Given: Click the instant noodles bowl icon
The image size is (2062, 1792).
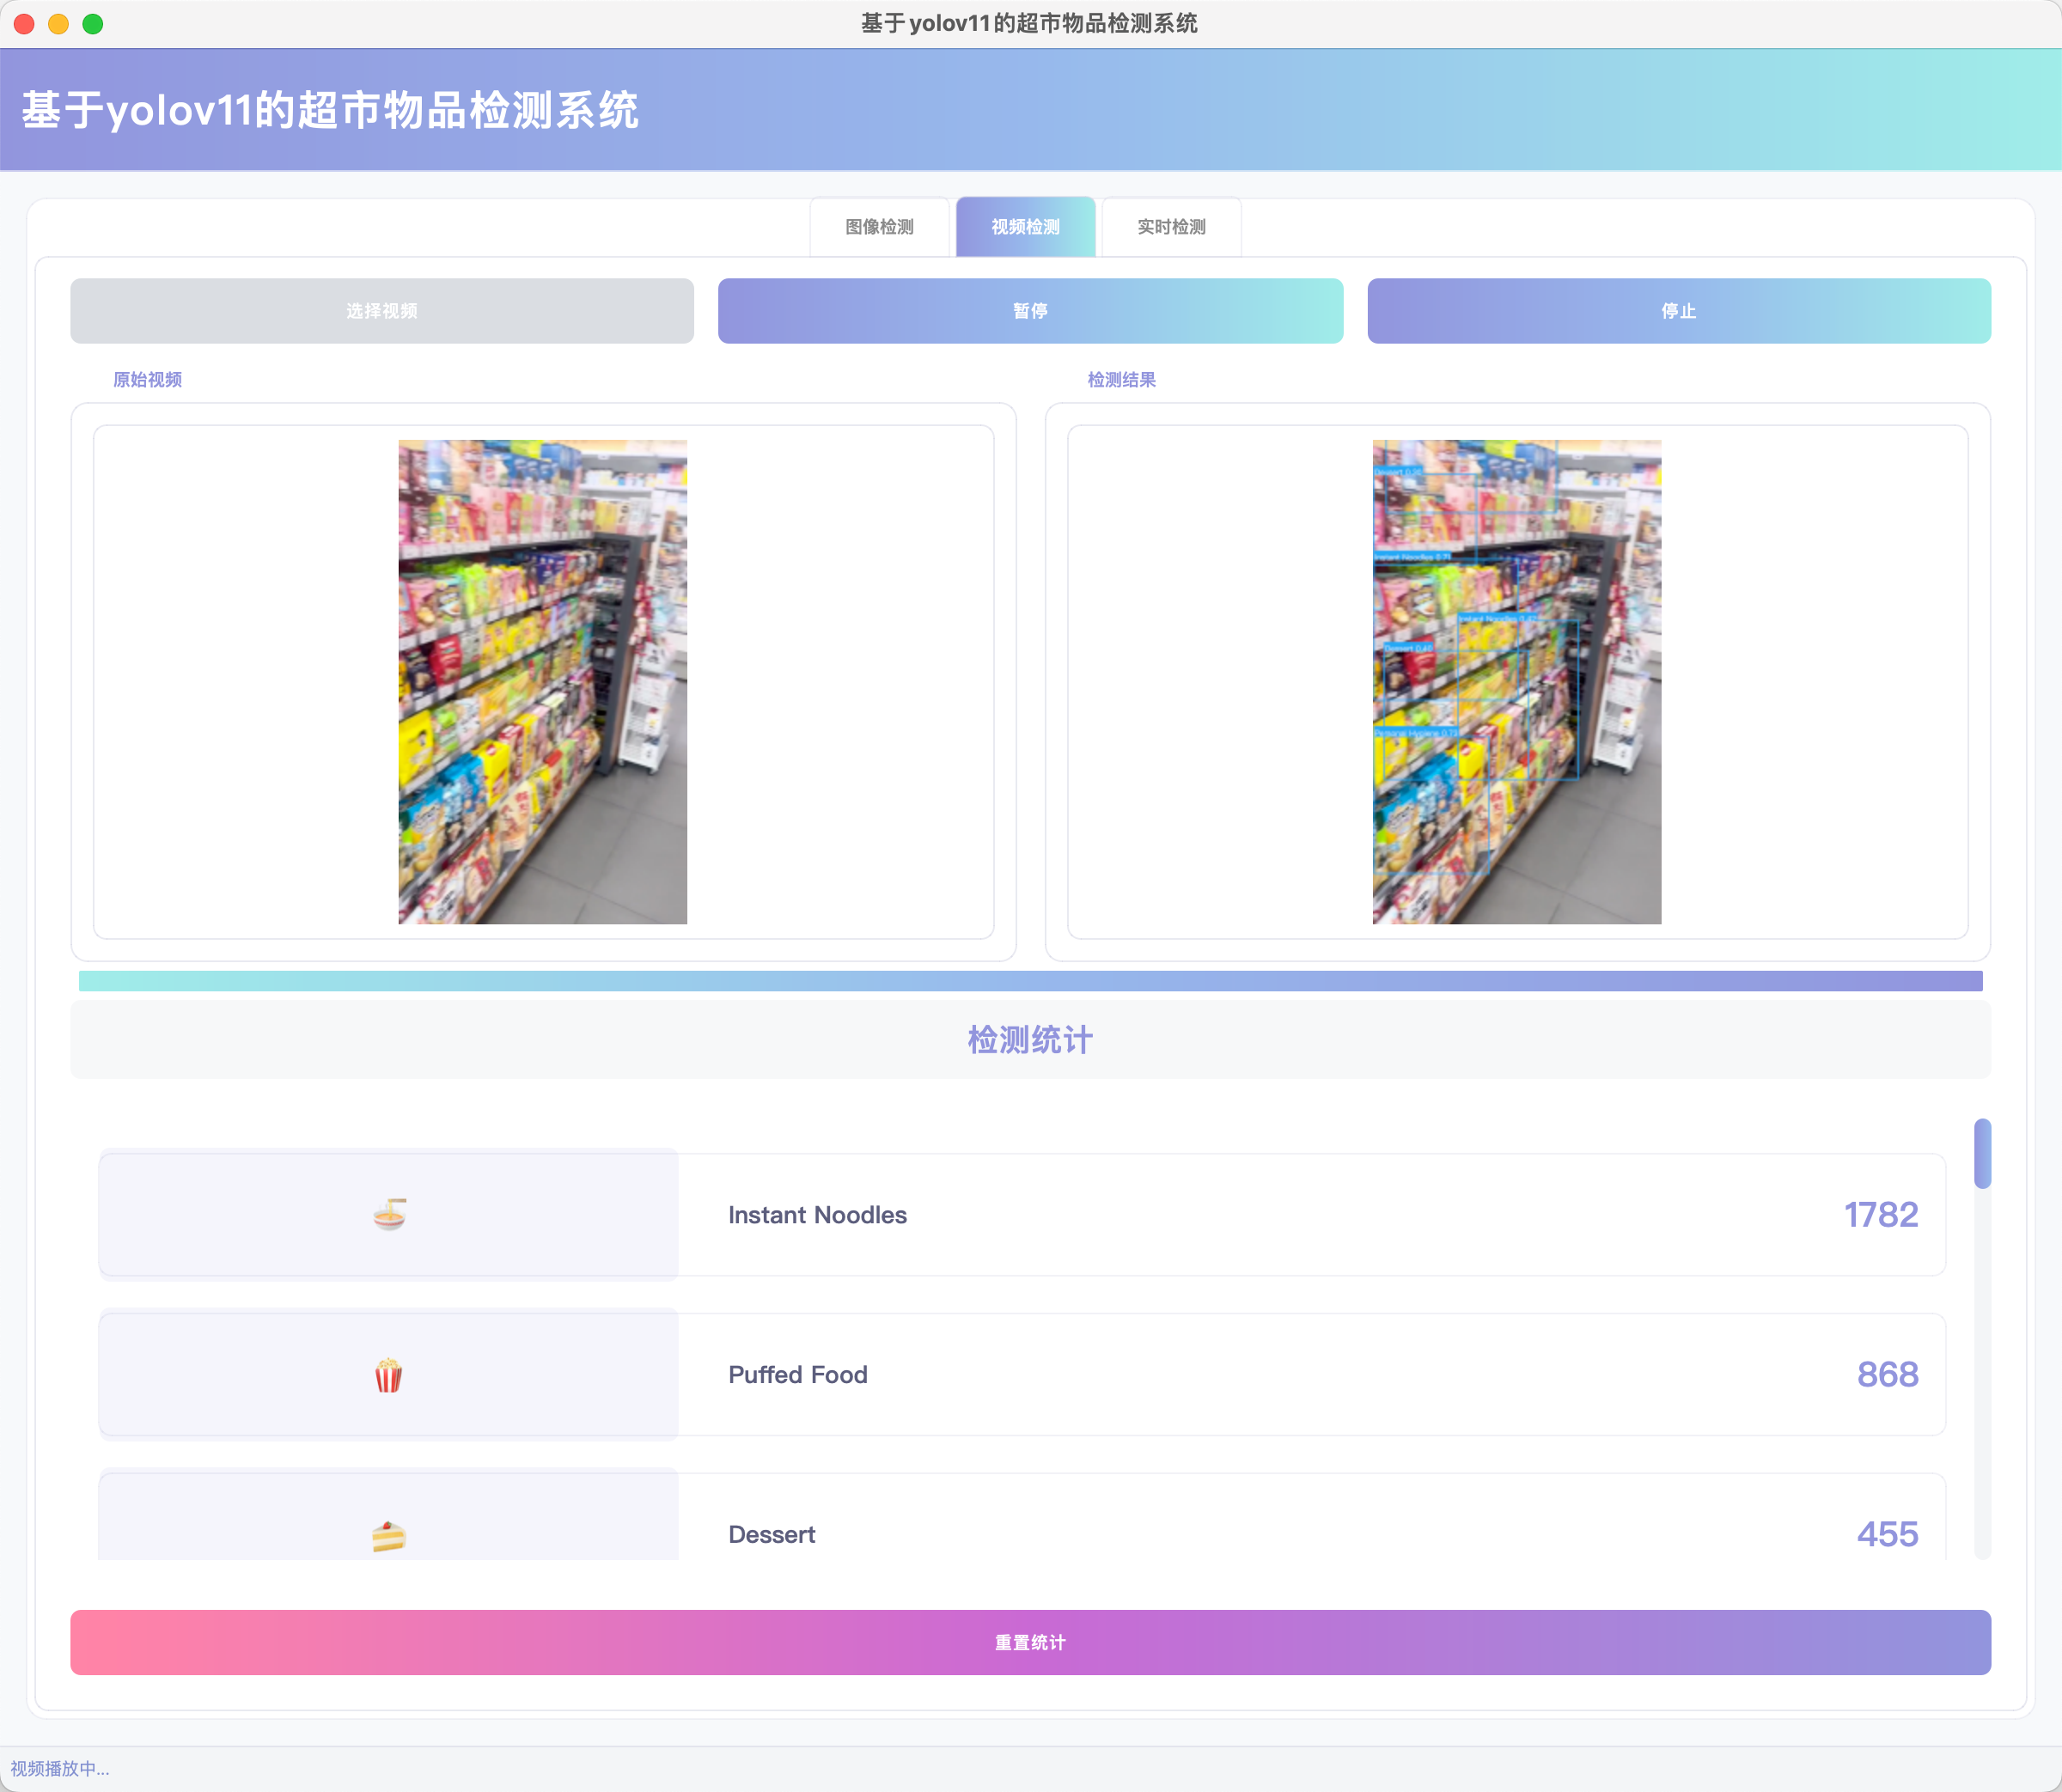Looking at the screenshot, I should (389, 1214).
